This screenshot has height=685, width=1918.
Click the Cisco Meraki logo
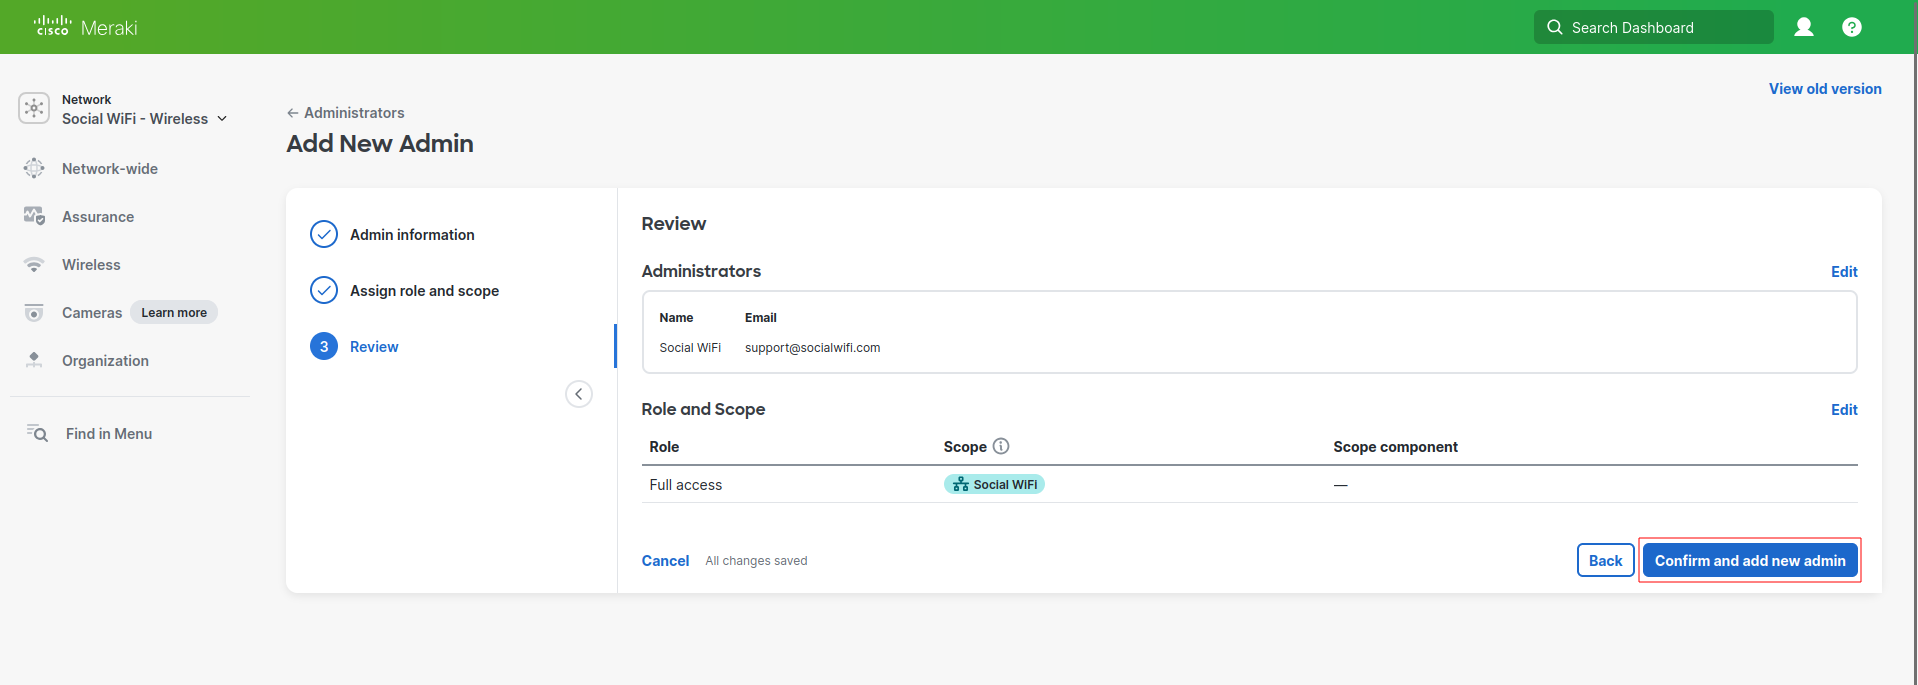tap(85, 27)
